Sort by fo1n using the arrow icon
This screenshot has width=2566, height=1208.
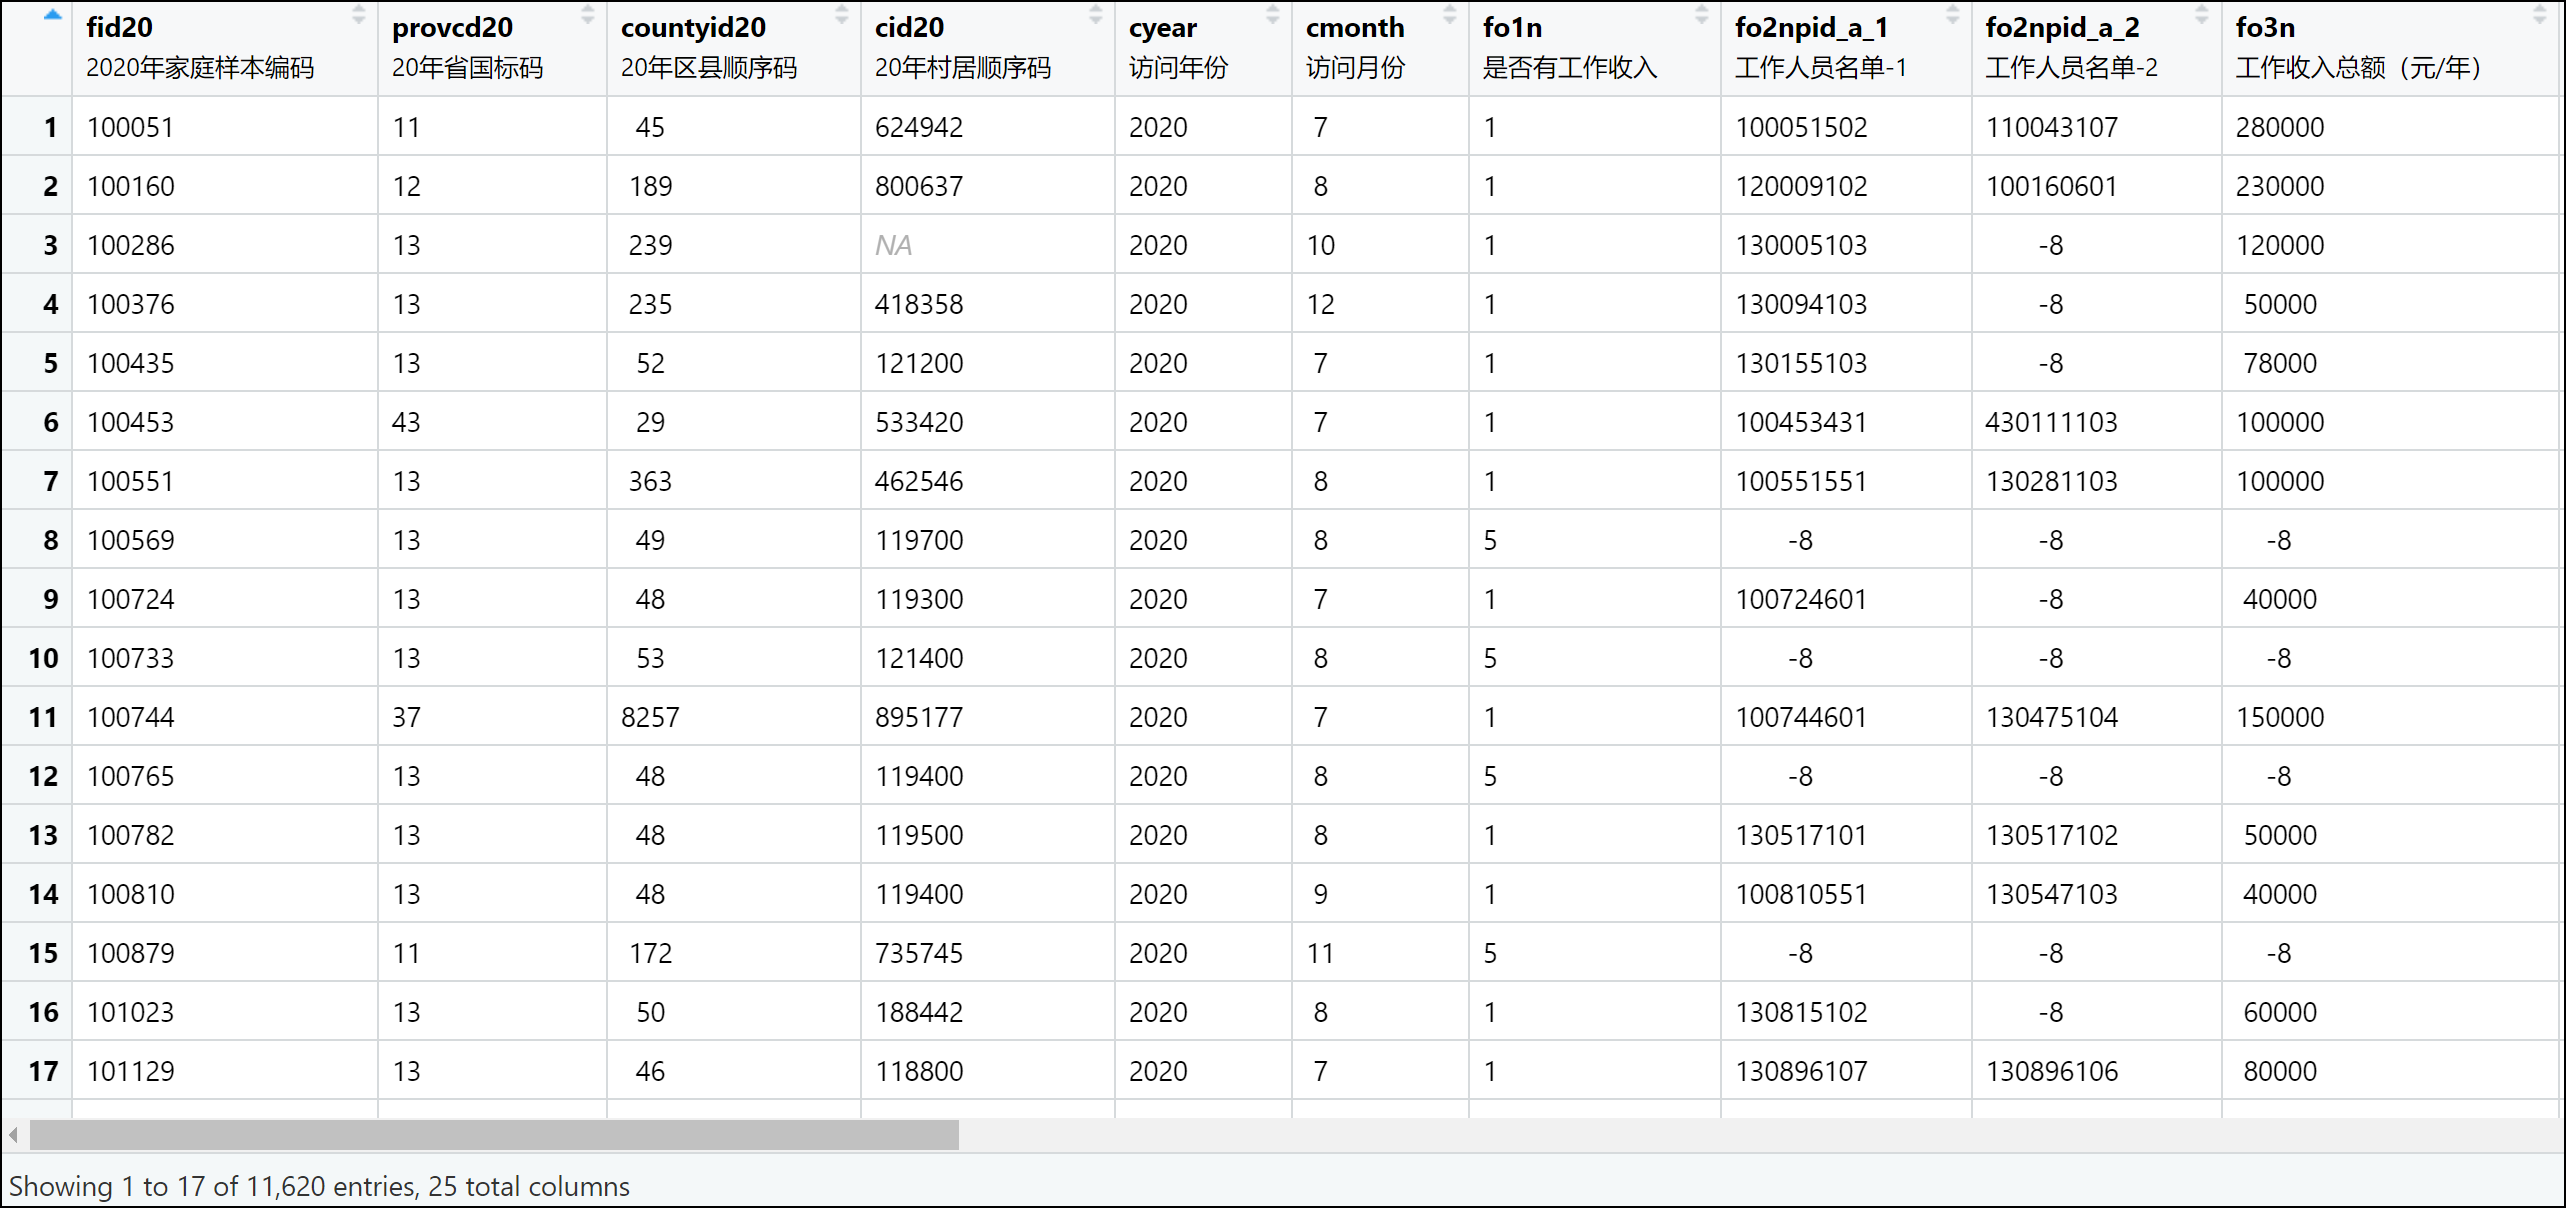coord(1701,15)
